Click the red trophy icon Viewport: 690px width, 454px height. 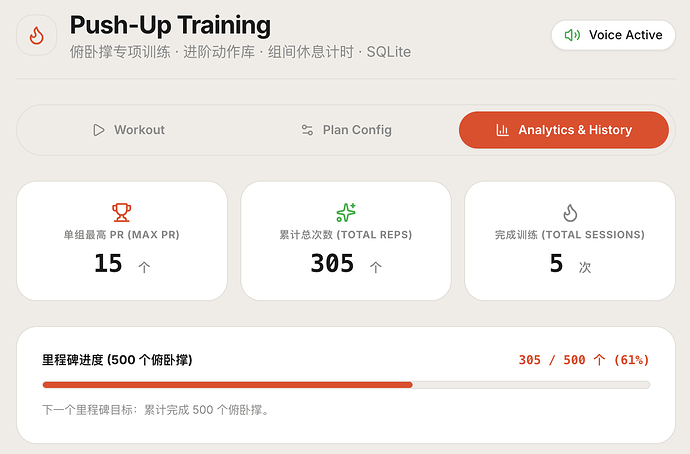coord(121,212)
